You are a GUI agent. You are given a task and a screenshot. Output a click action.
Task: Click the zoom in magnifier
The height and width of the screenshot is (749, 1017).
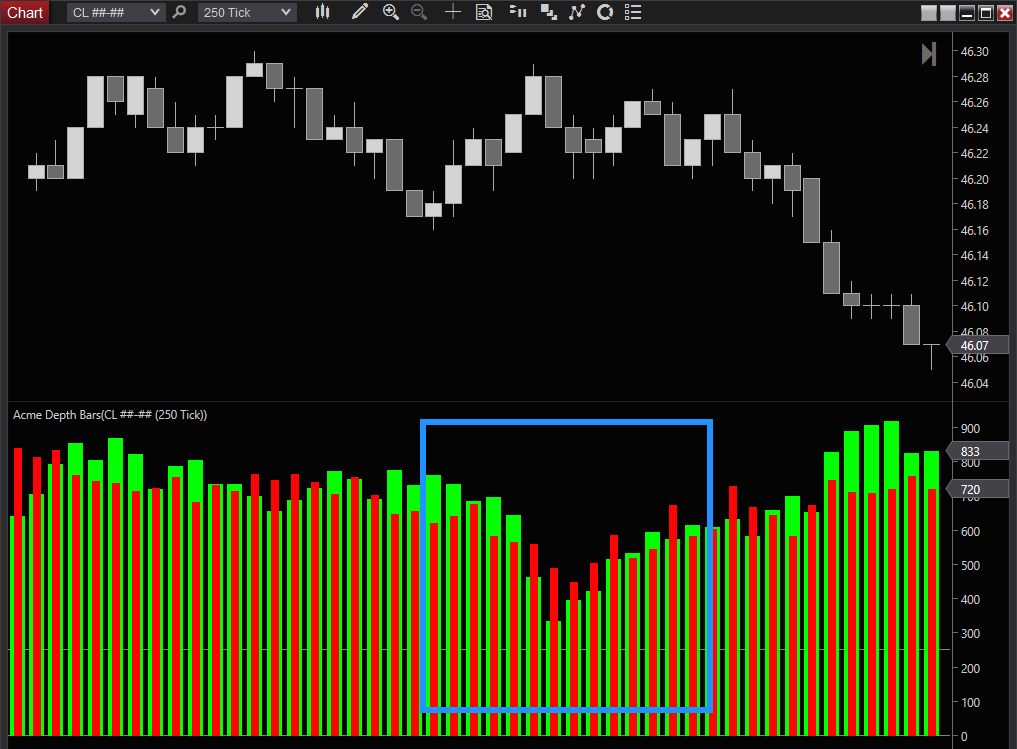coord(391,12)
